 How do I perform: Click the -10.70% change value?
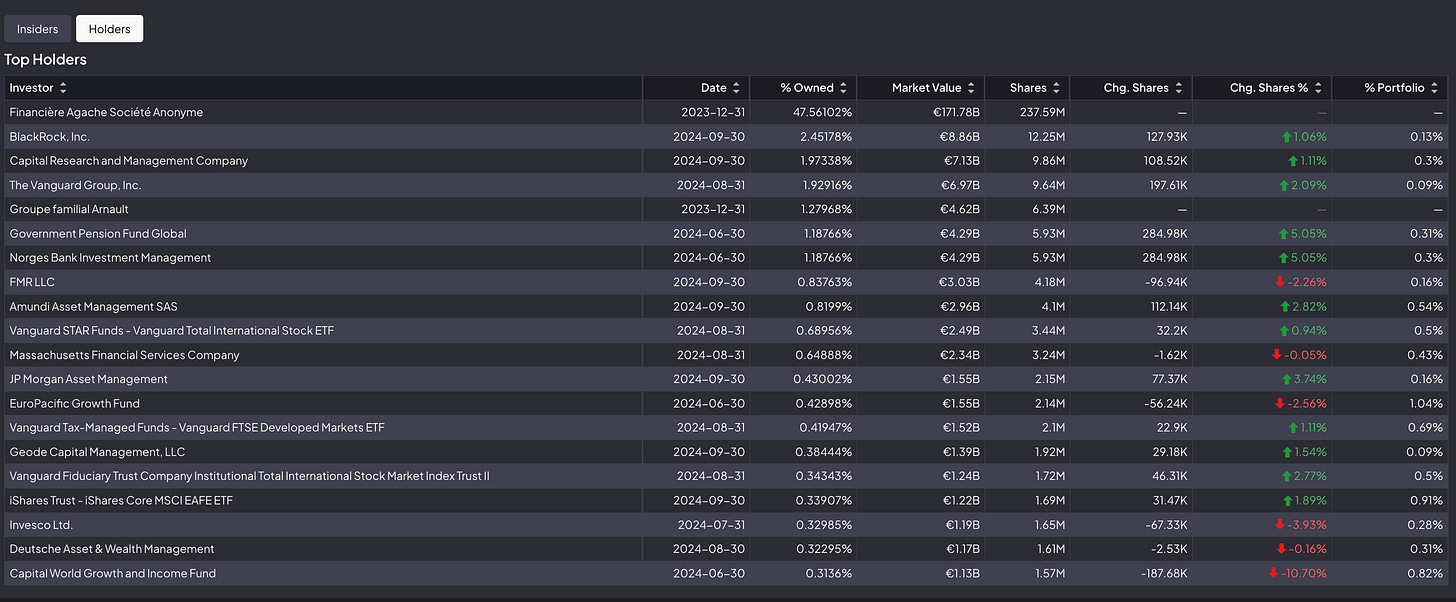[1304, 573]
